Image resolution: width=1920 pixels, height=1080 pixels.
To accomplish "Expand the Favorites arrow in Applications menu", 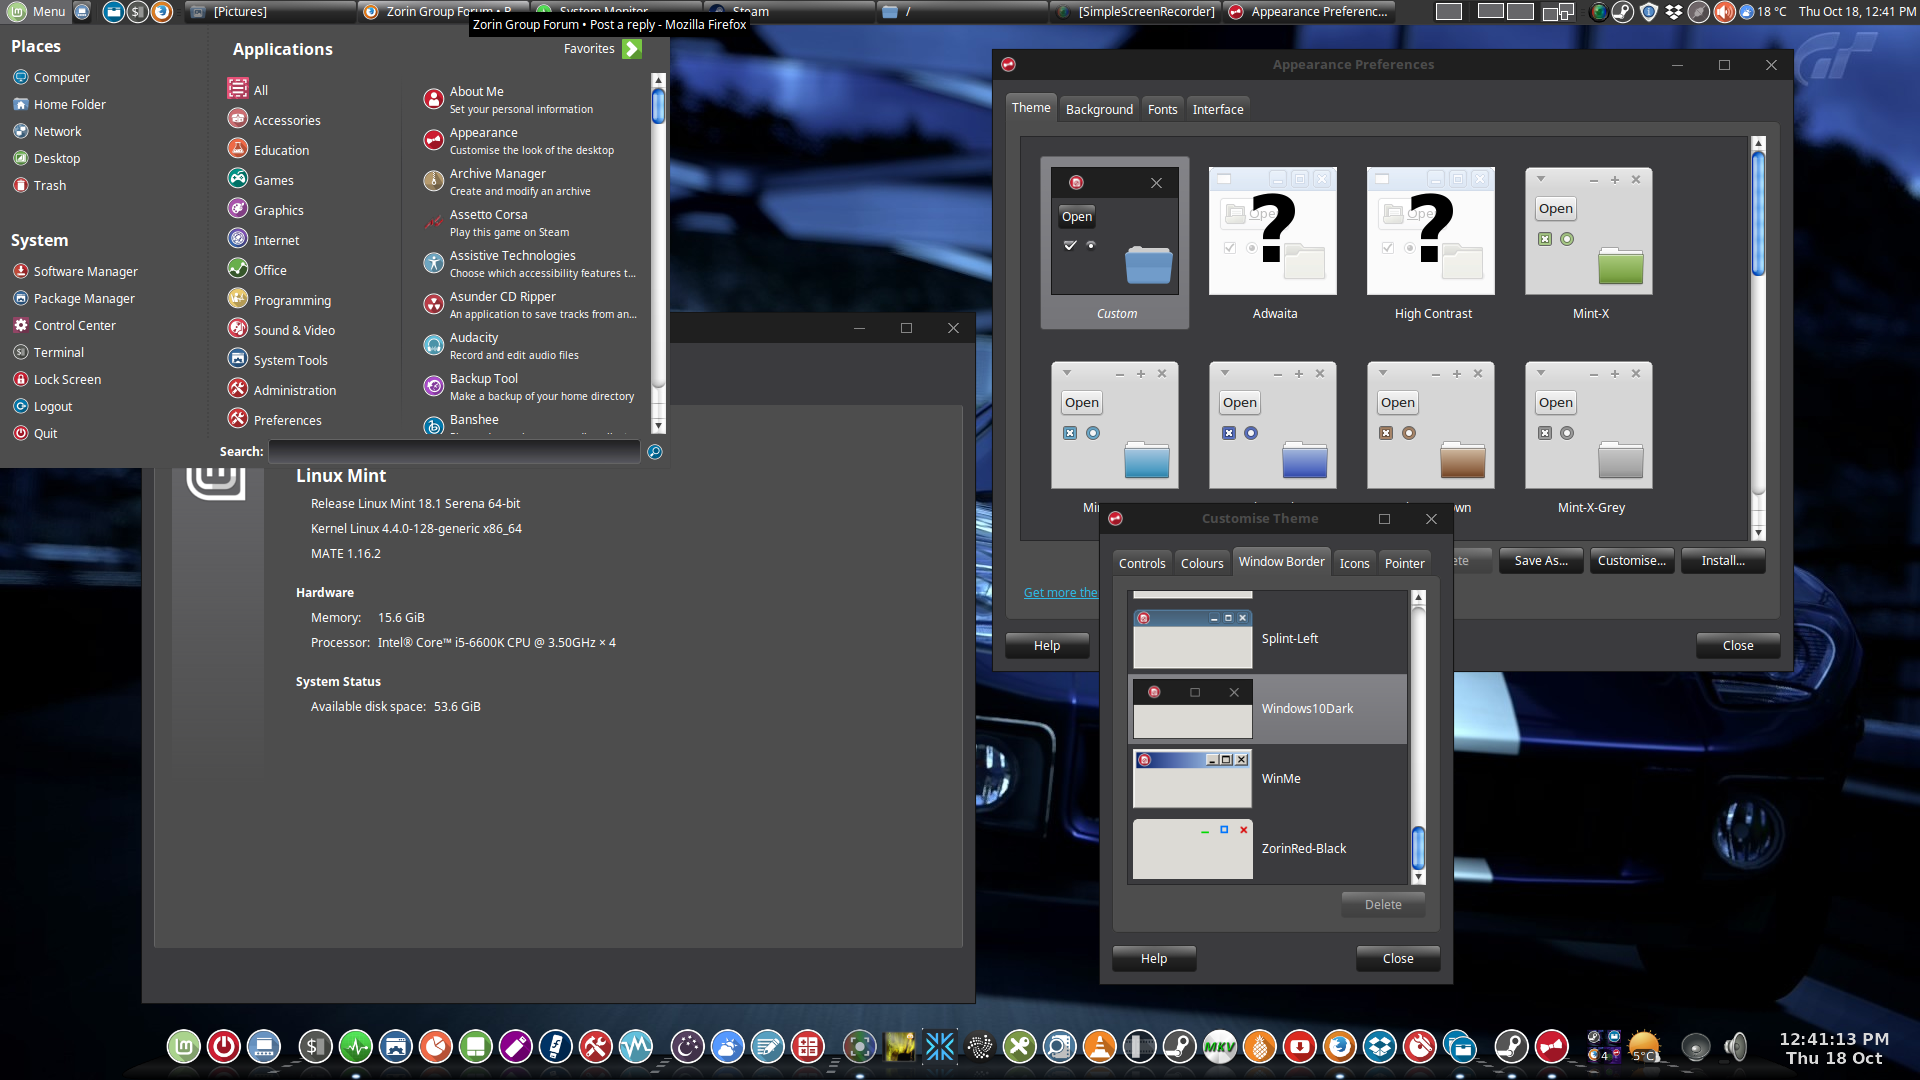I will 632,47.
